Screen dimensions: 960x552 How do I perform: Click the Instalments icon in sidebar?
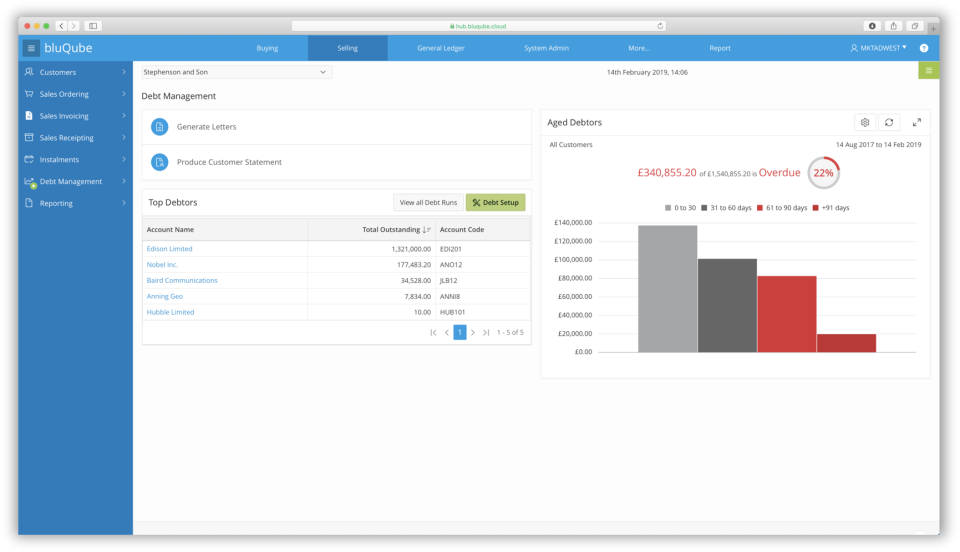29,159
